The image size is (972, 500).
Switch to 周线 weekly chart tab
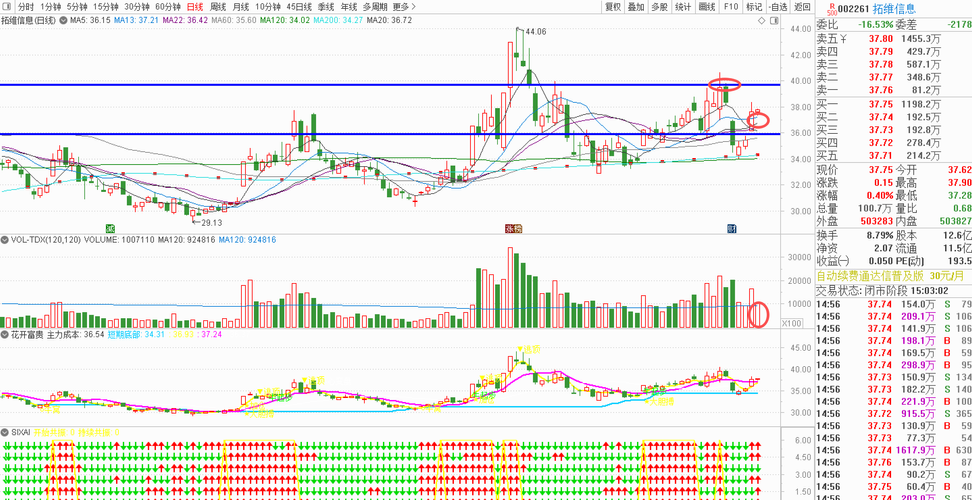pos(218,7)
